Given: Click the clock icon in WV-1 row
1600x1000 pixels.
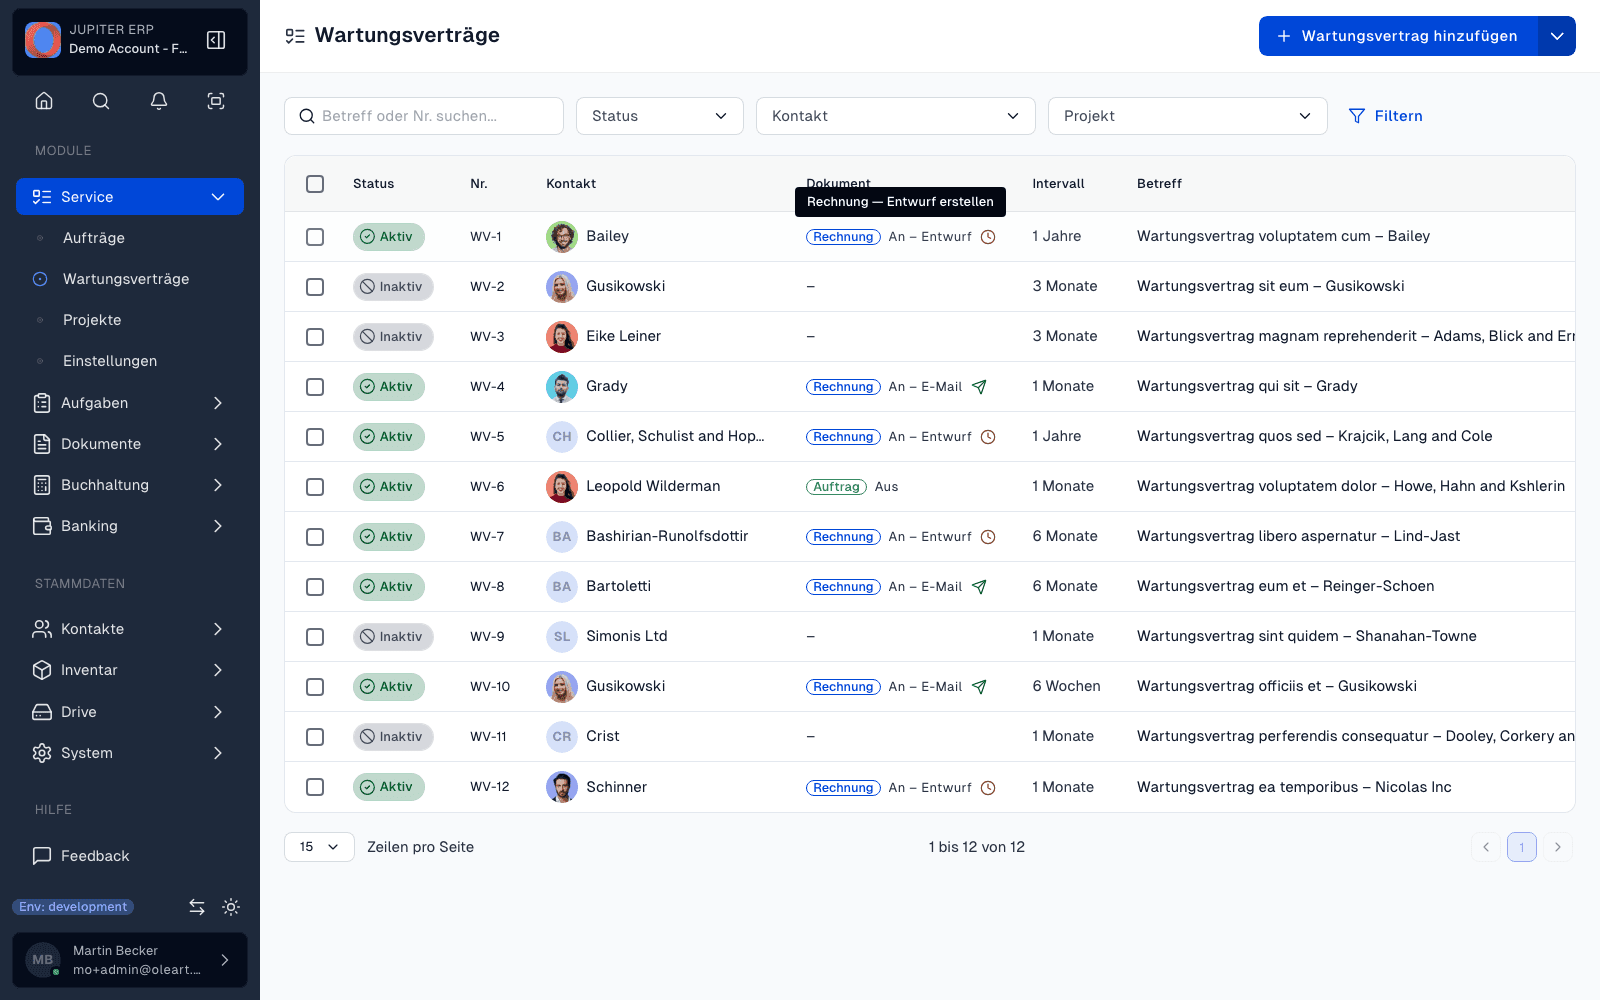Looking at the screenshot, I should click(988, 237).
